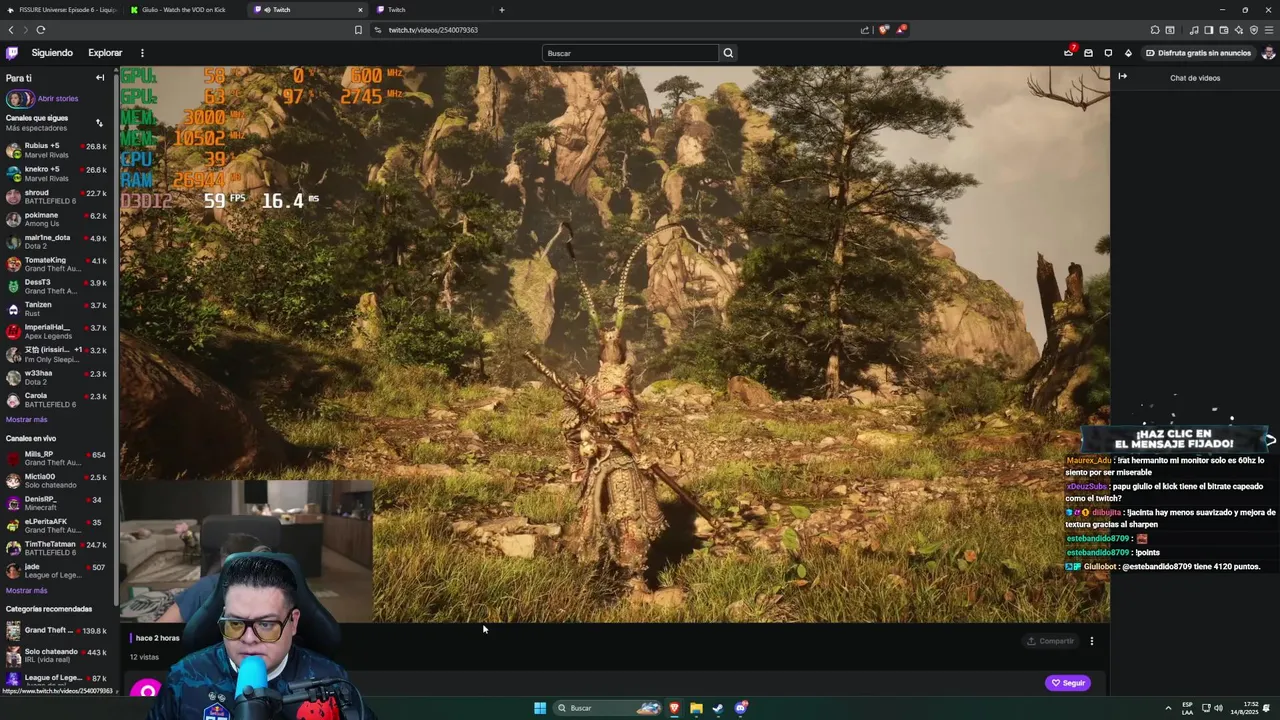The height and width of the screenshot is (720, 1280).
Task: Show more live channels (Mostrar más)
Action: click(26, 591)
